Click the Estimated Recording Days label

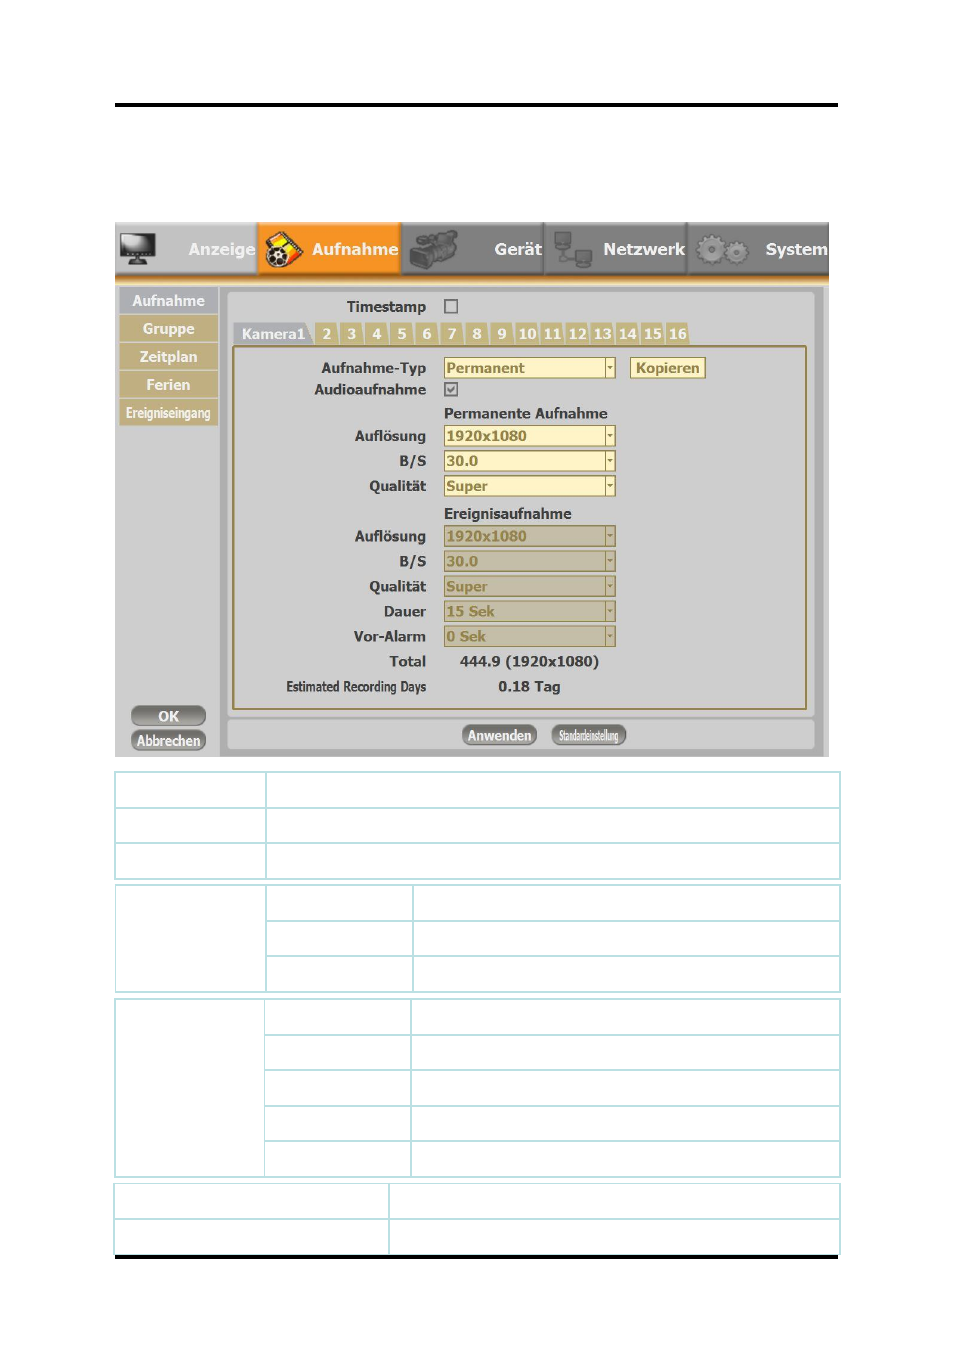coord(356,687)
